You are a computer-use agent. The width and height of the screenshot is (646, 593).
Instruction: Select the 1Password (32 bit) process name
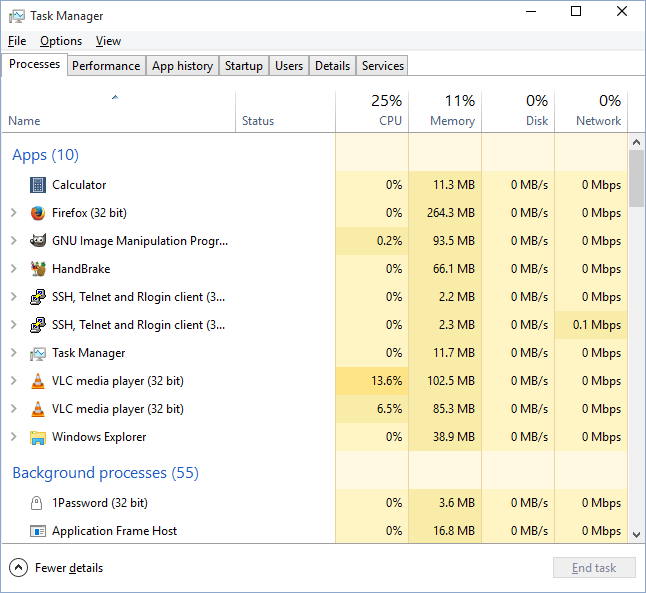[x=100, y=503]
